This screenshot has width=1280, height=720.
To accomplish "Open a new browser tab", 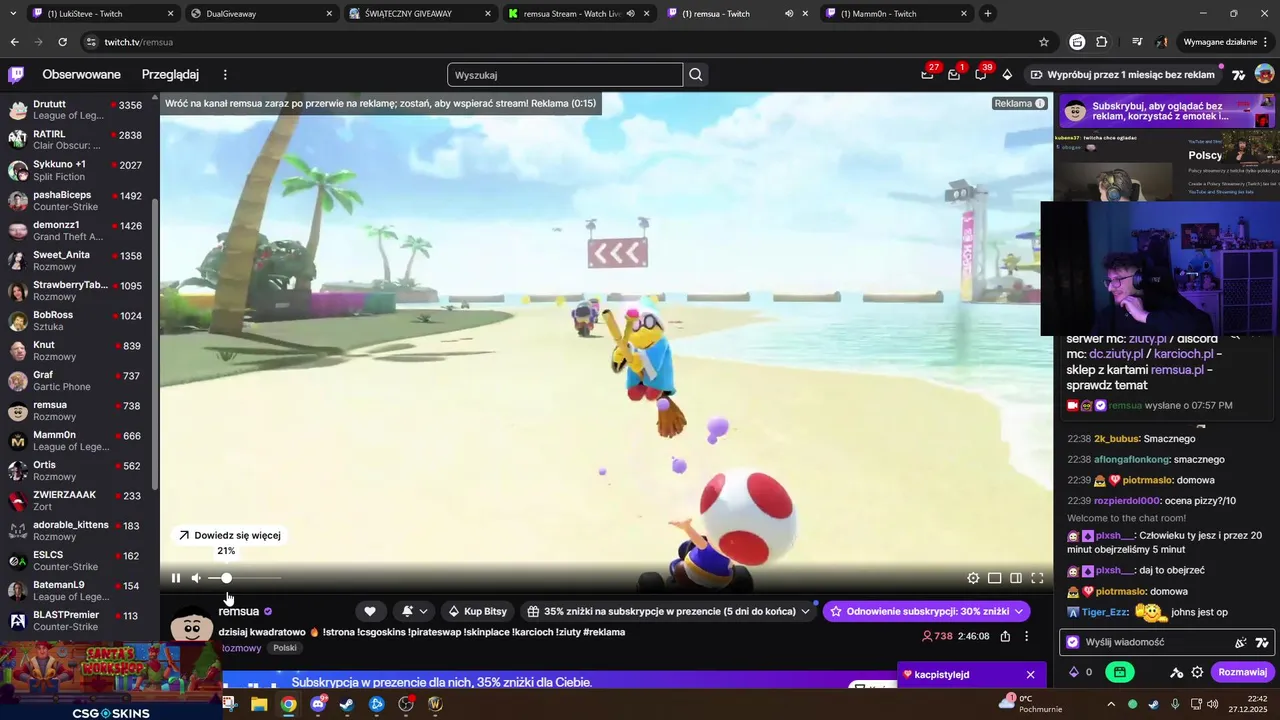I will pyautogui.click(x=988, y=13).
